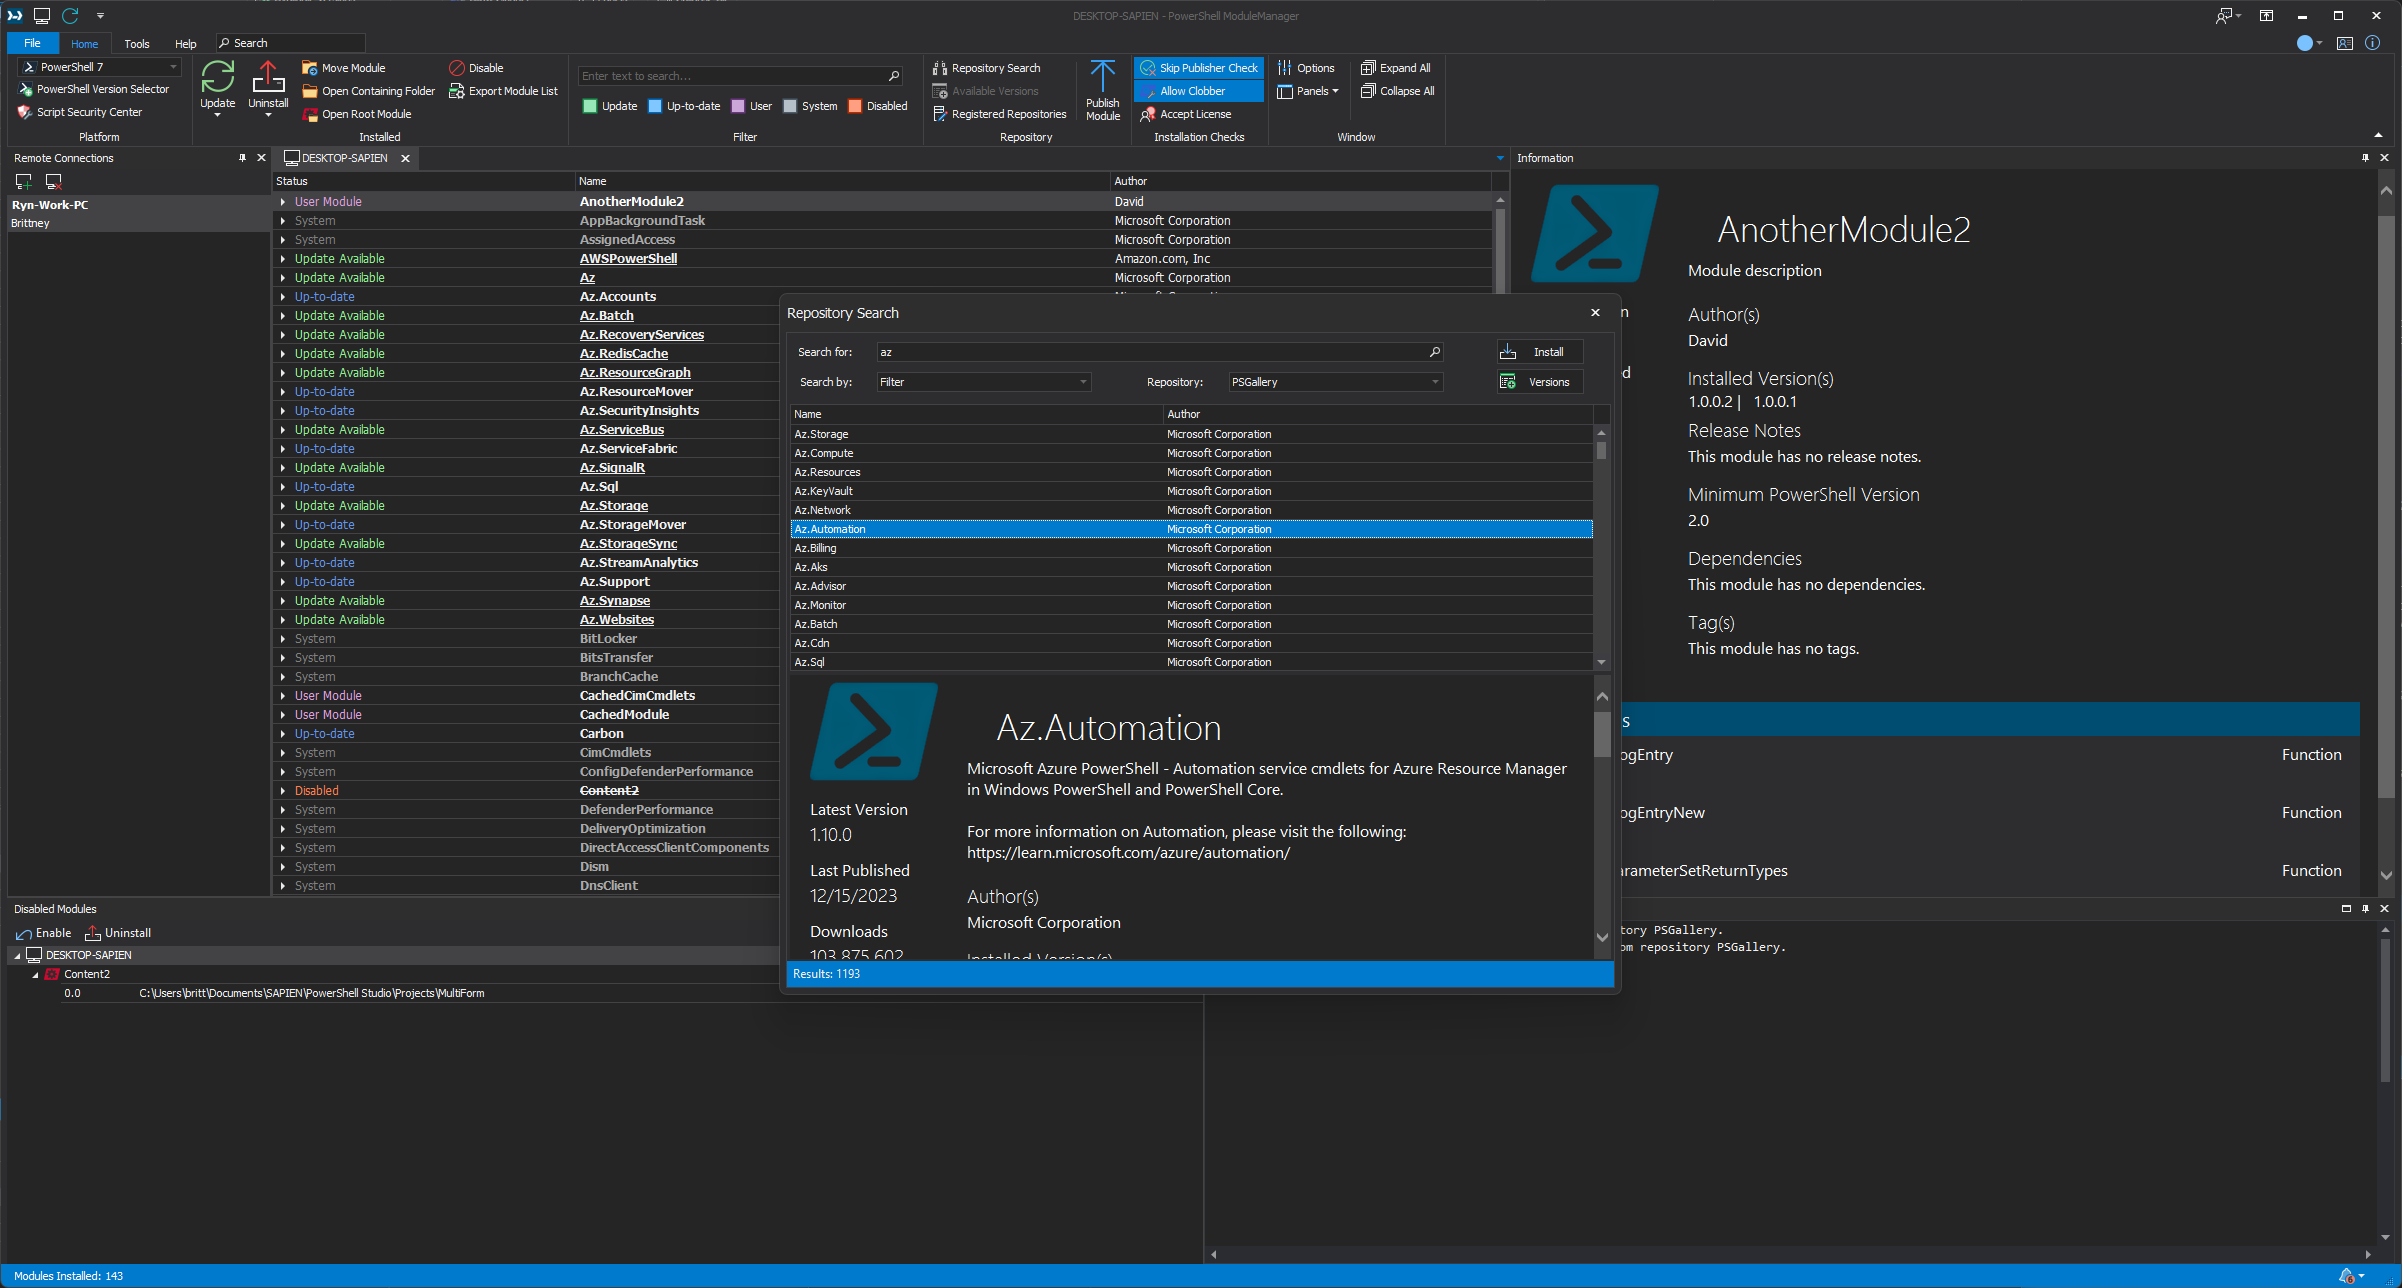The image size is (2402, 1288).
Task: Click the Update modules ribbon icon
Action: click(x=217, y=78)
